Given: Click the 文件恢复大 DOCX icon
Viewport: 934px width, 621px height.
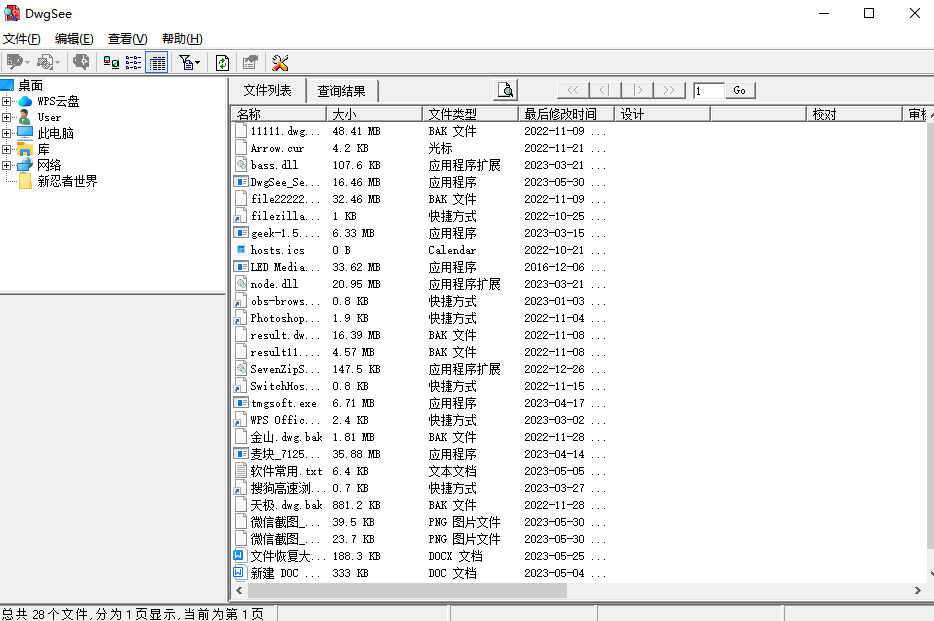Looking at the screenshot, I should click(239, 556).
